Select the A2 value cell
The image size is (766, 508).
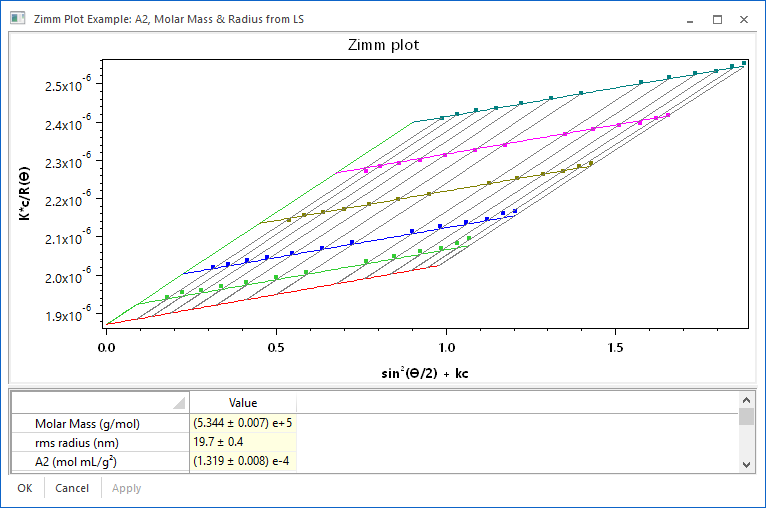point(242,461)
